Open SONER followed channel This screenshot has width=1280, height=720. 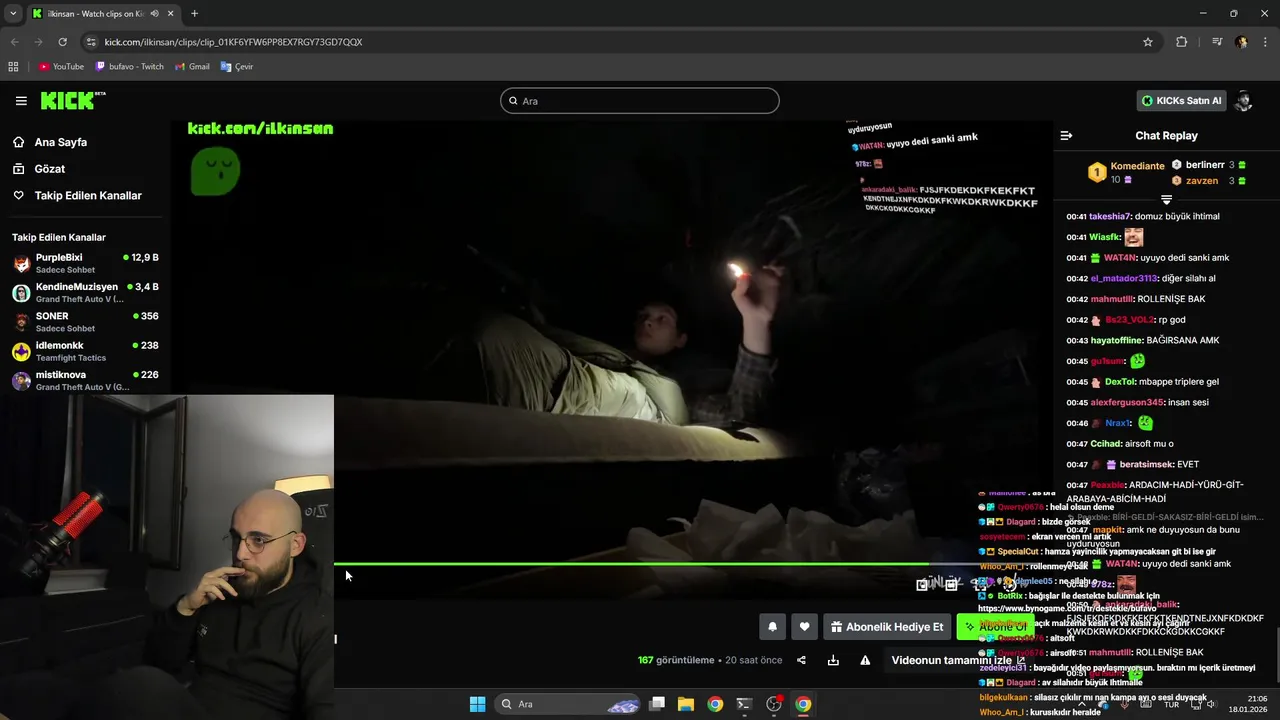tap(85, 321)
